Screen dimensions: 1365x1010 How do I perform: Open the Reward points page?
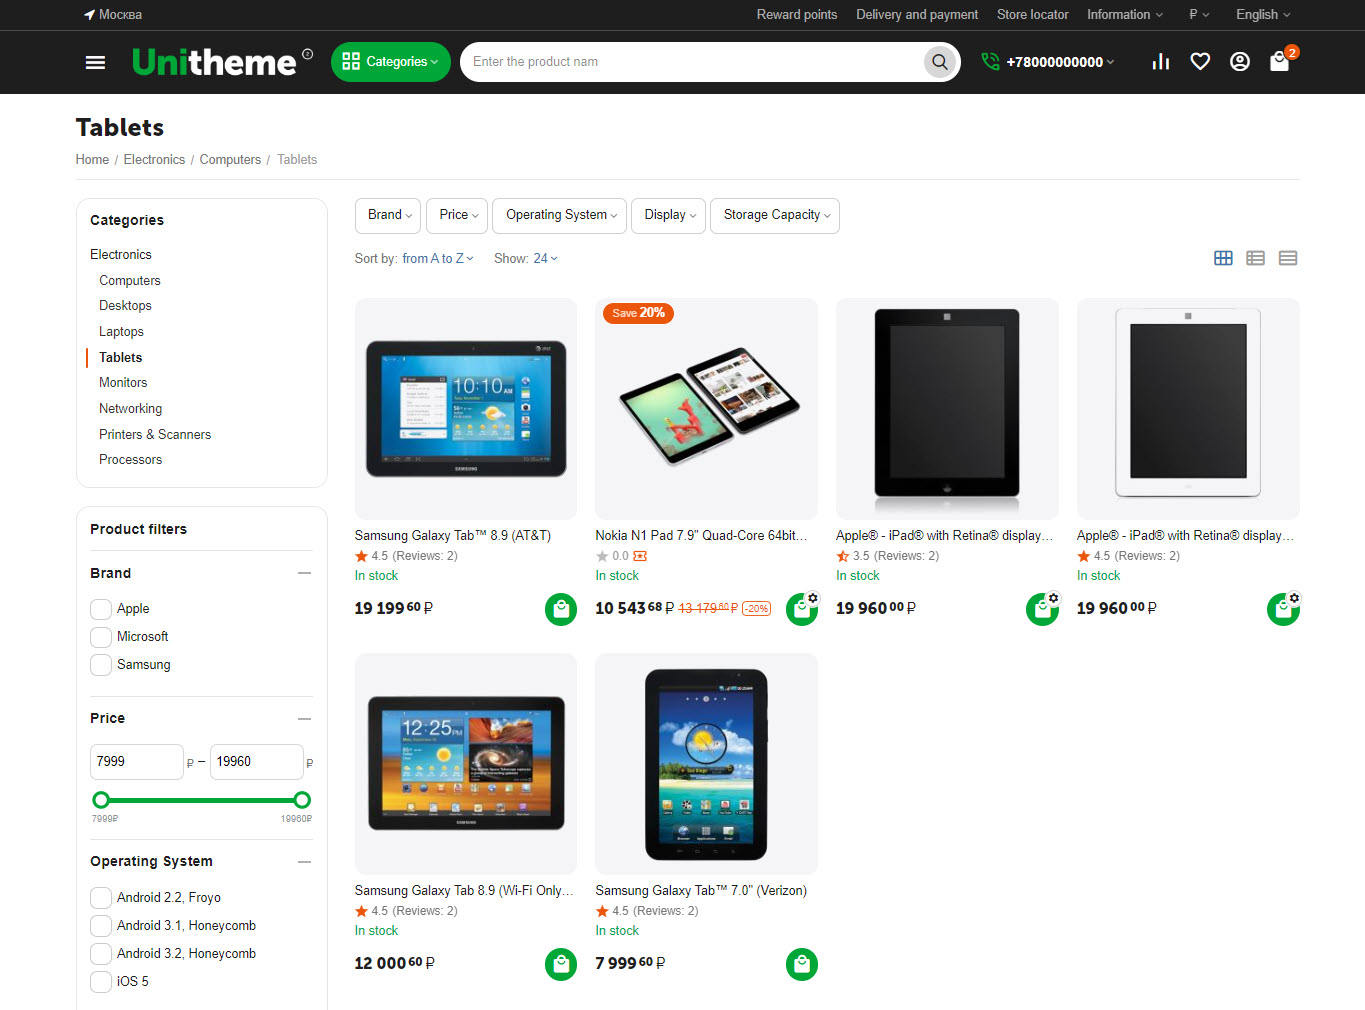797,15
